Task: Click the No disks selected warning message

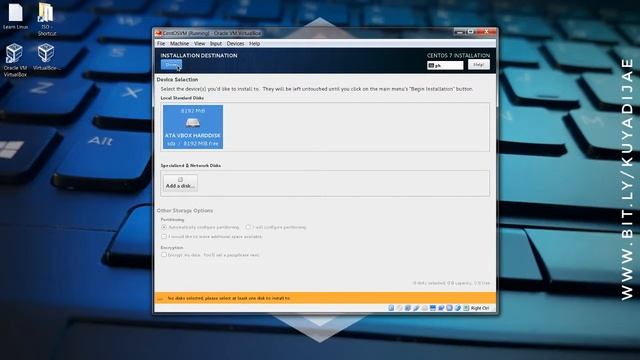Action: pos(229,298)
